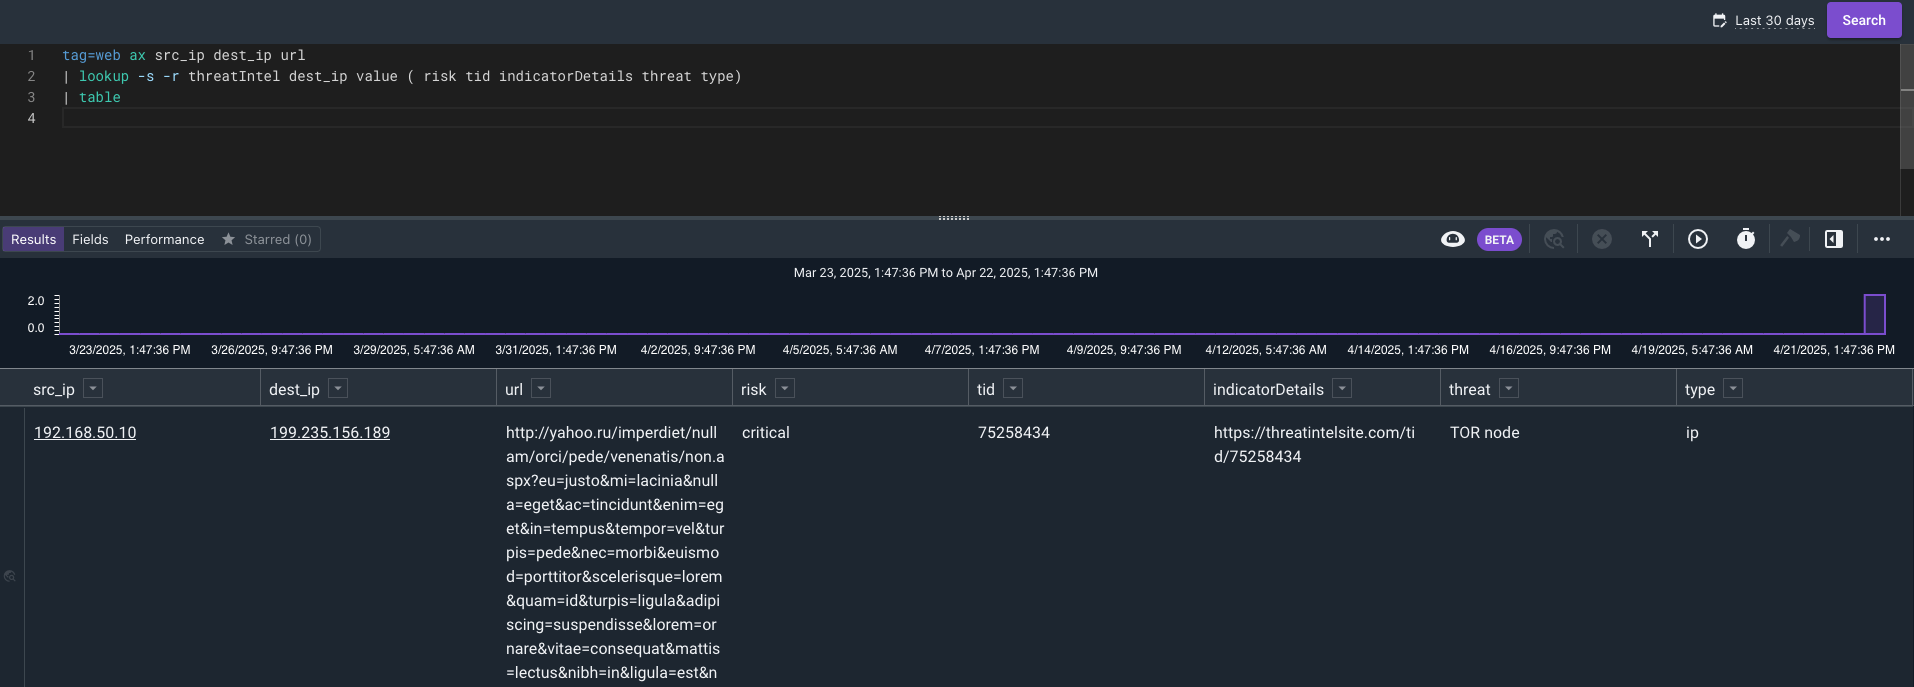Screen dimensions: 1914x687
Task: Click the threatintelsite.com indicator details URL
Action: click(1314, 444)
